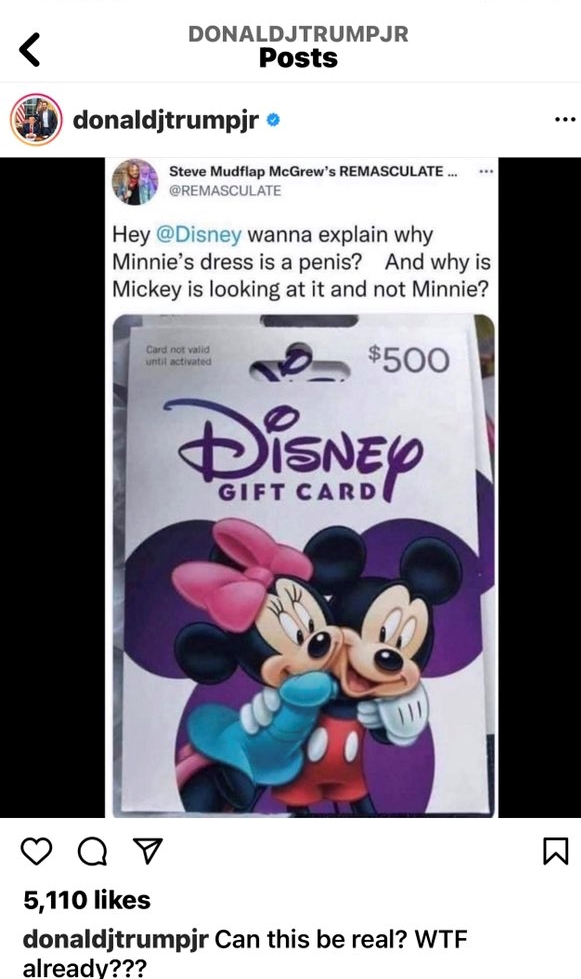Tap the donaldjtrumpjr username in post header
Viewport: 581px width, 979px height.
165,119
